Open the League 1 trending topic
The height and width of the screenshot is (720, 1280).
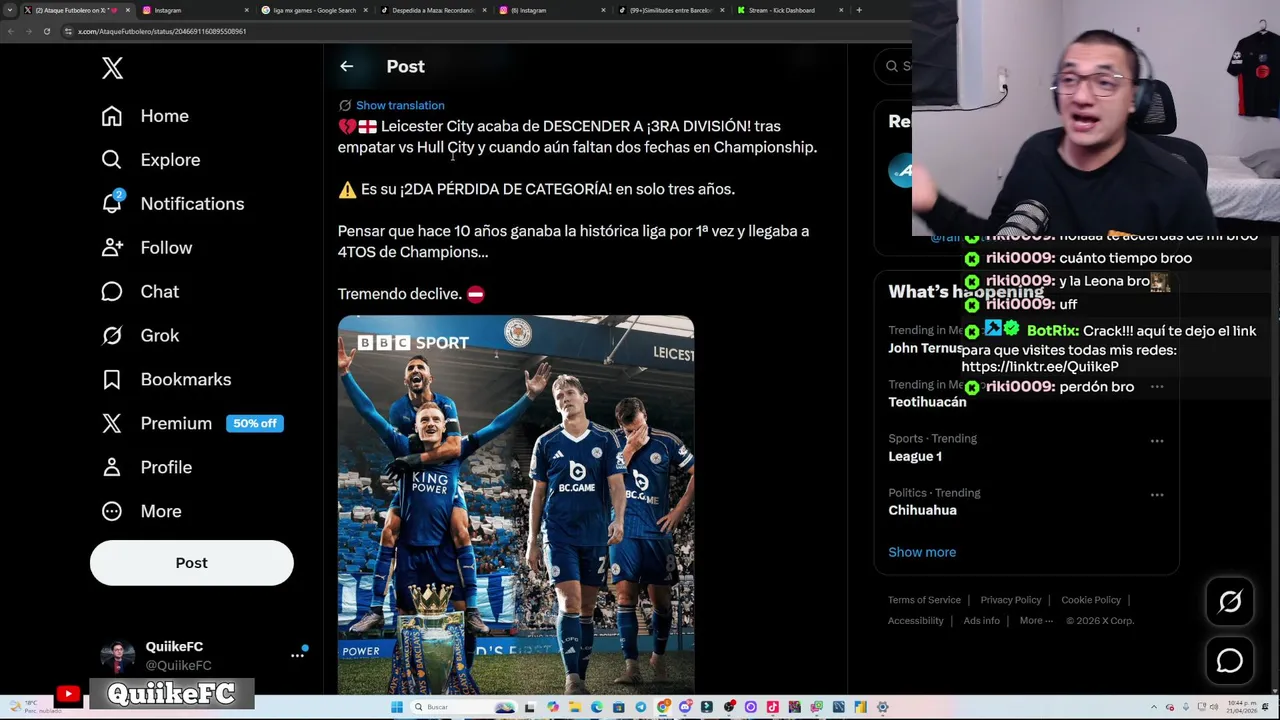[x=915, y=456]
